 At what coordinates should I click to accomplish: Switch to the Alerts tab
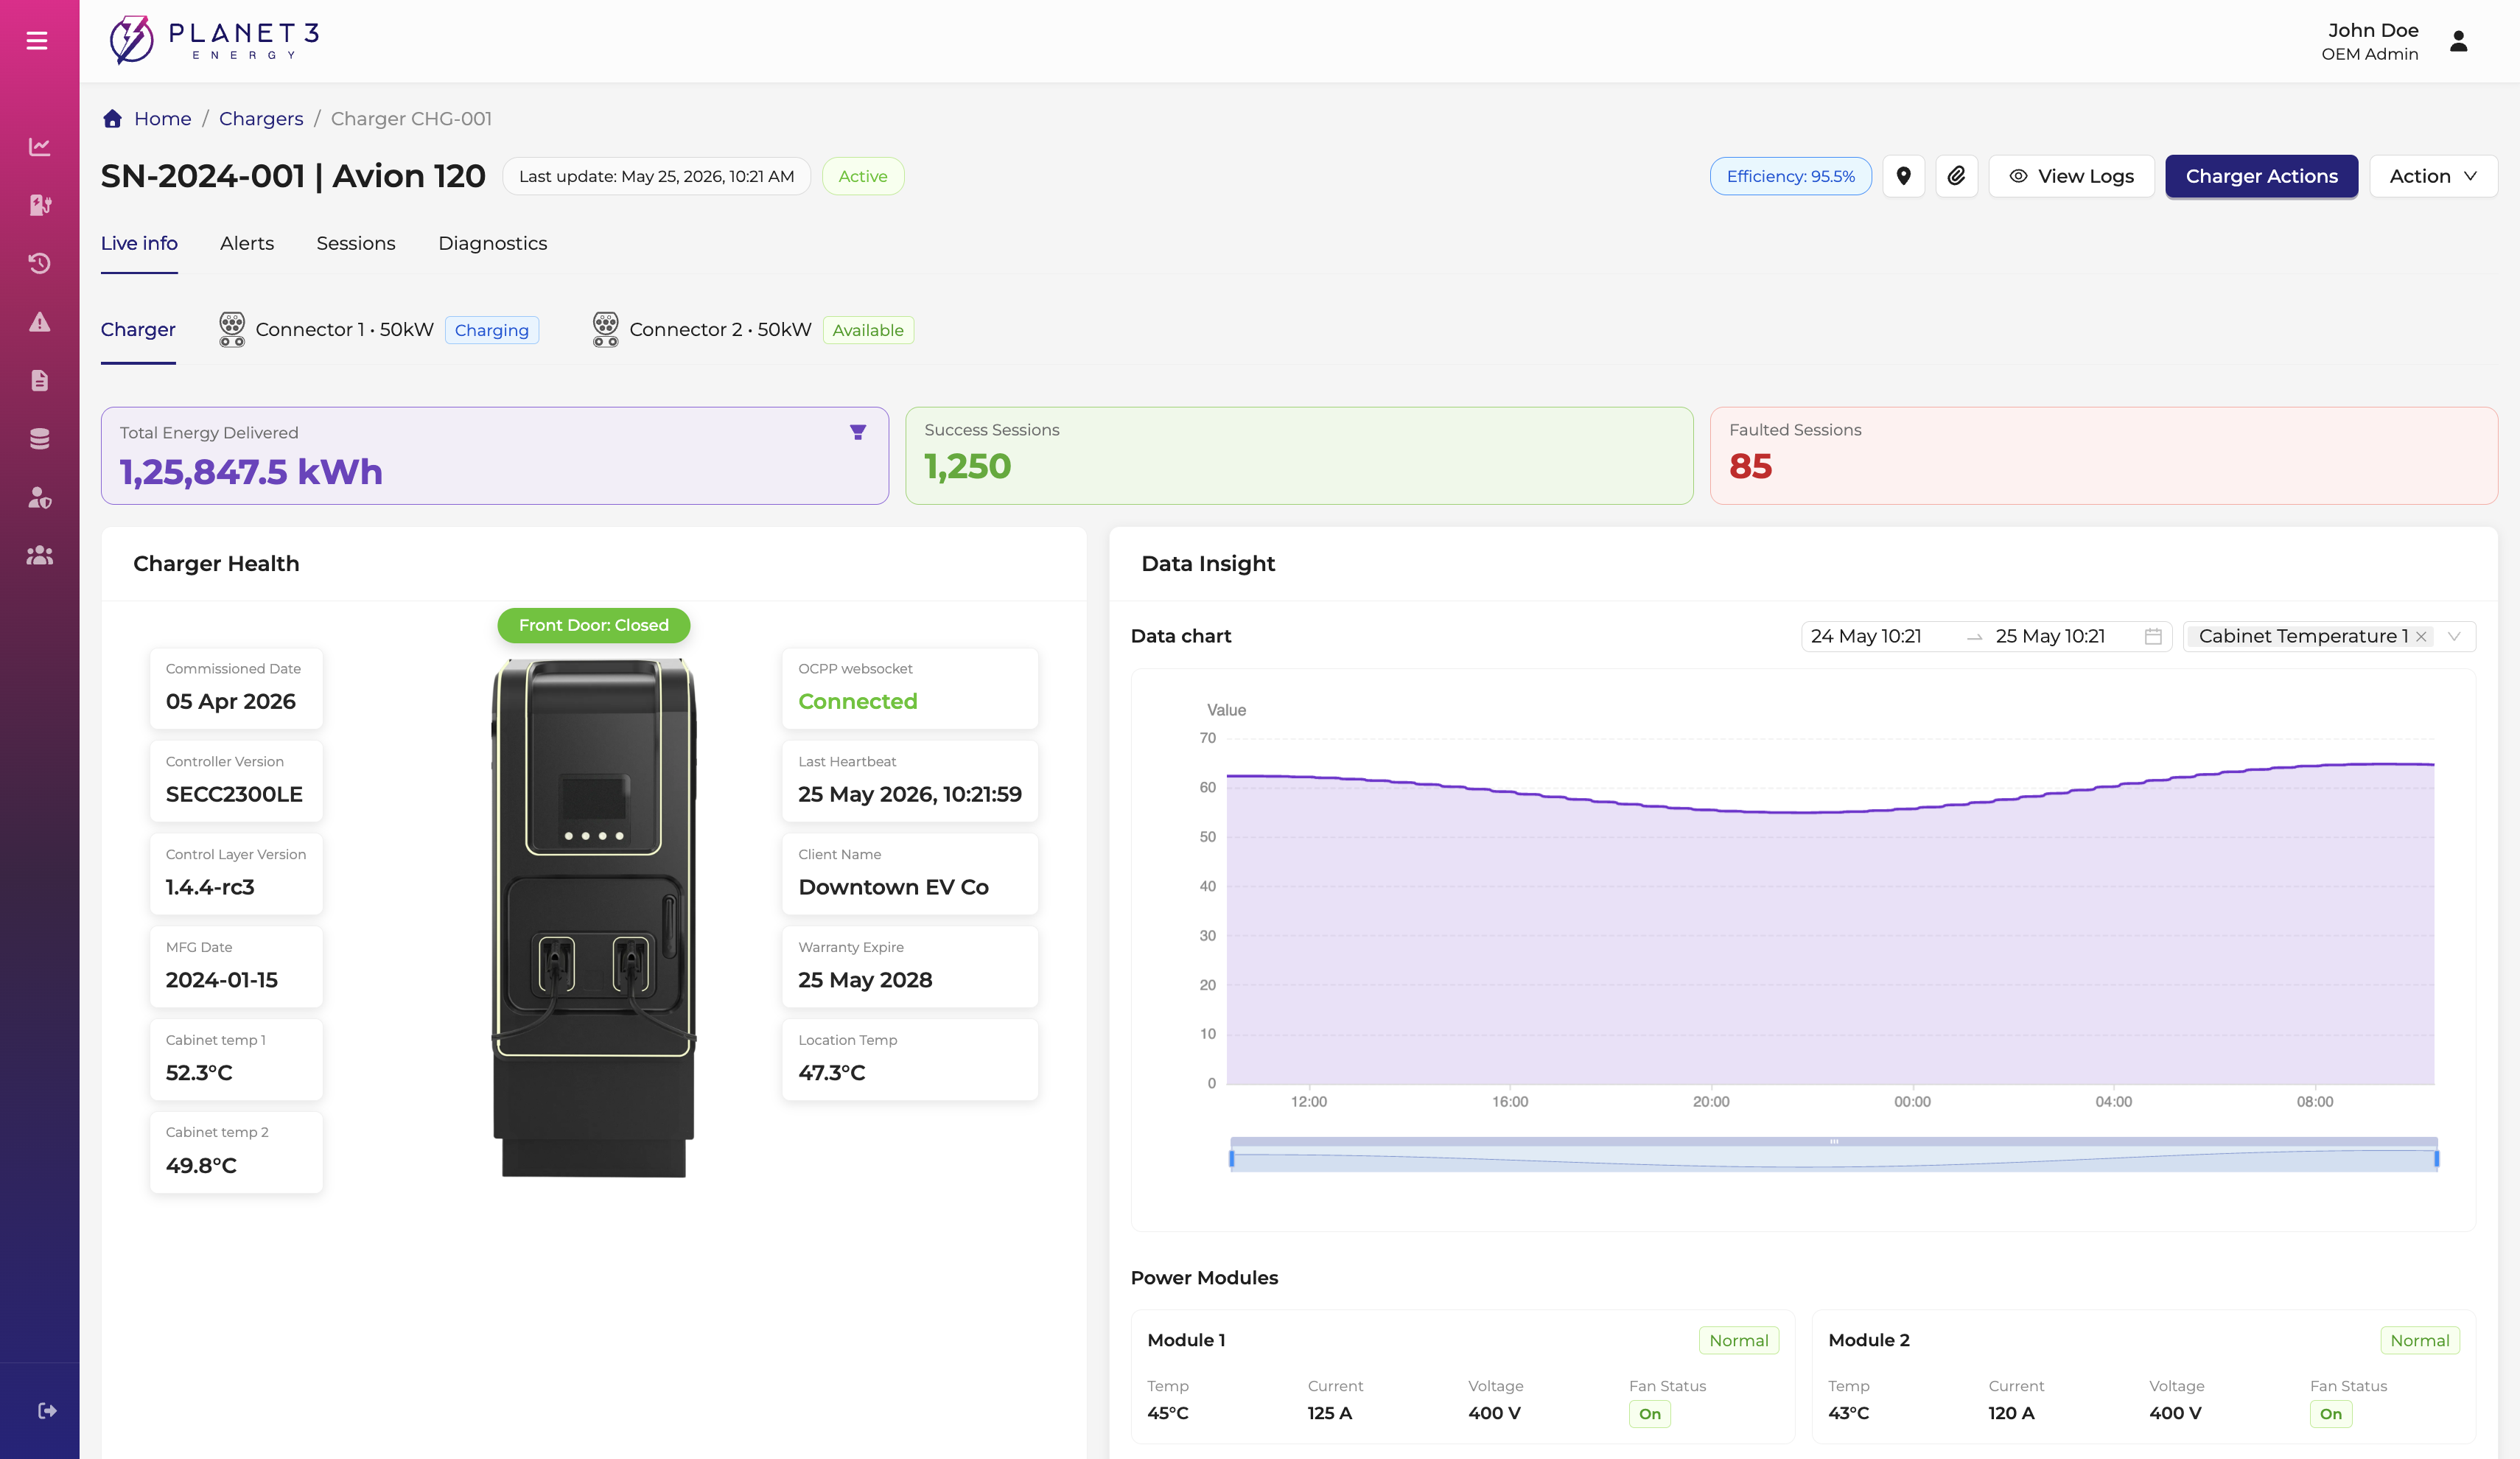coord(247,243)
